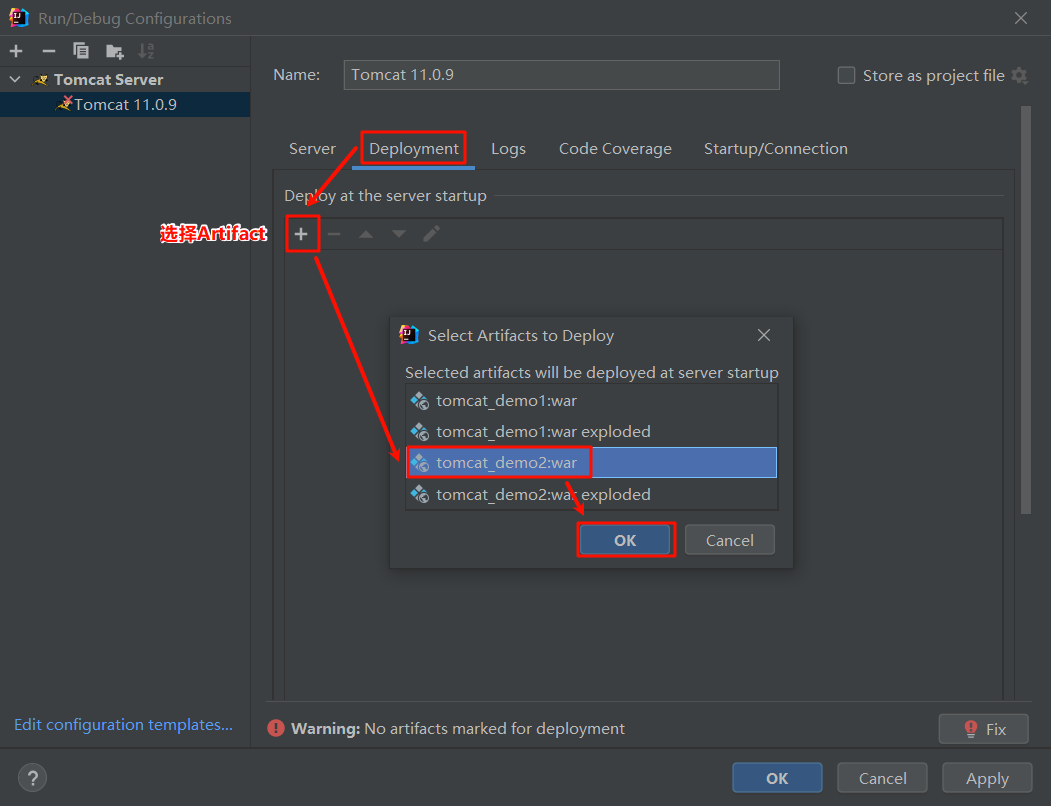This screenshot has width=1051, height=806.
Task: Switch to the Deployment tab
Action: (414, 148)
